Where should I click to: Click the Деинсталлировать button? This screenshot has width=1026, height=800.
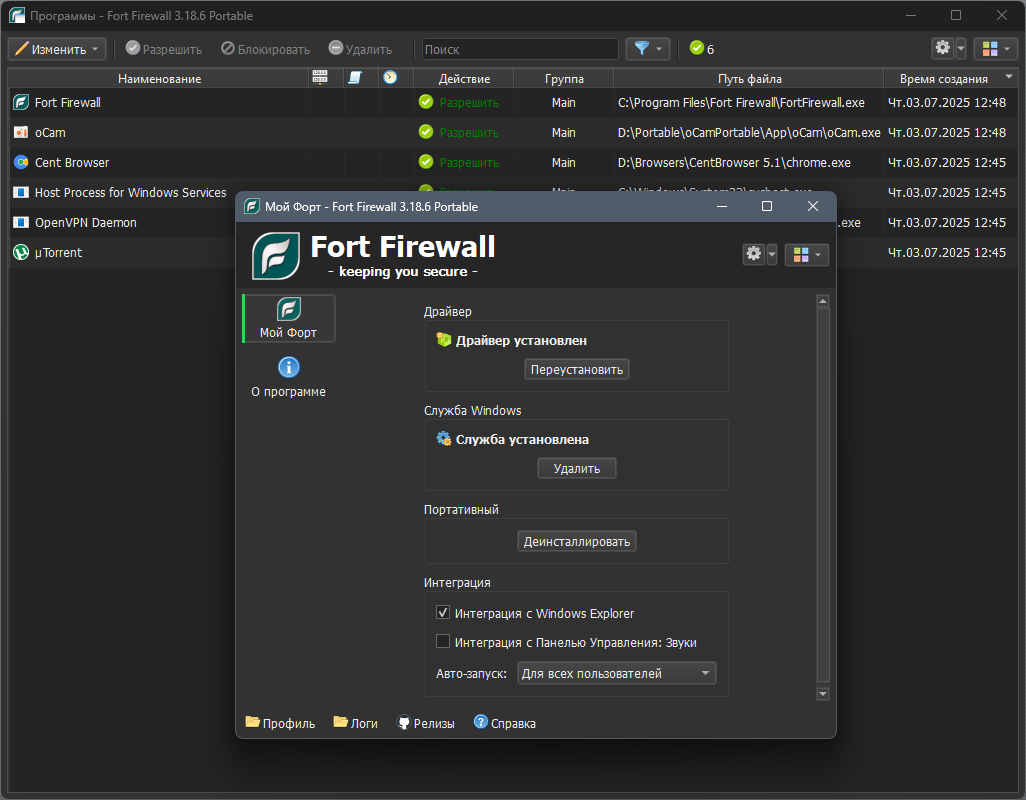tap(576, 542)
